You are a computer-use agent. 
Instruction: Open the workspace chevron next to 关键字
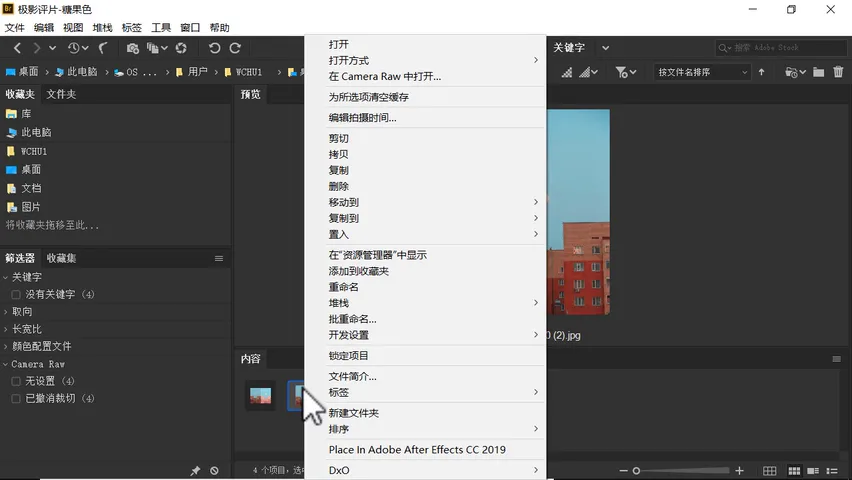tap(605, 48)
